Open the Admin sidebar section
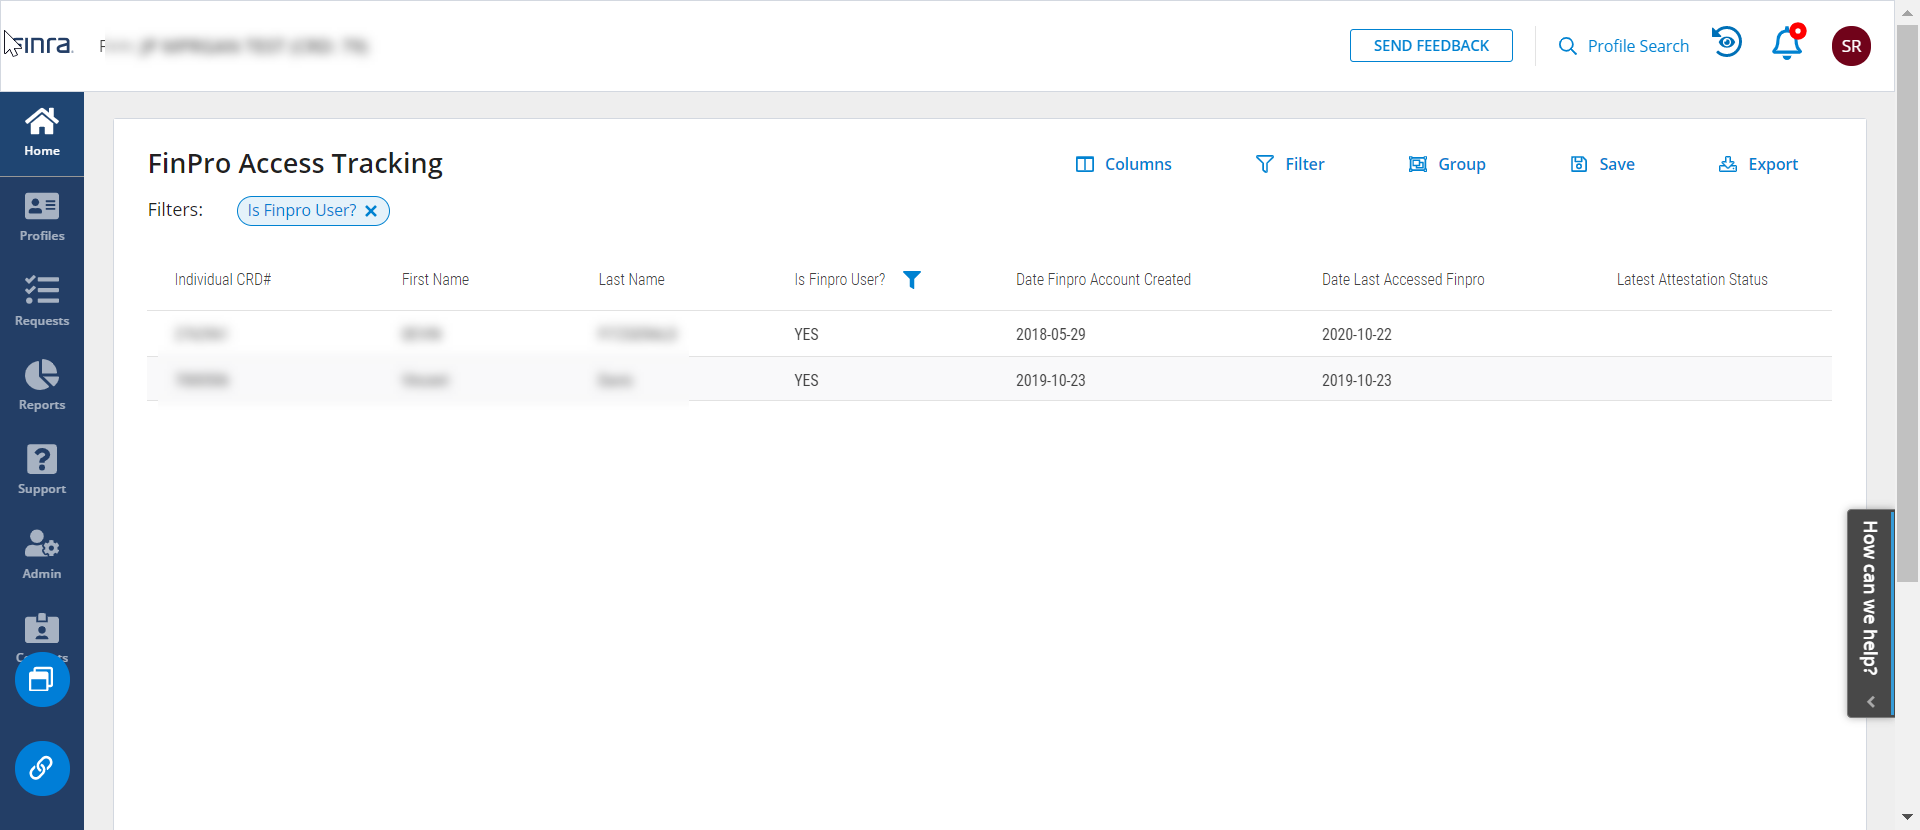The image size is (1920, 830). [x=42, y=555]
